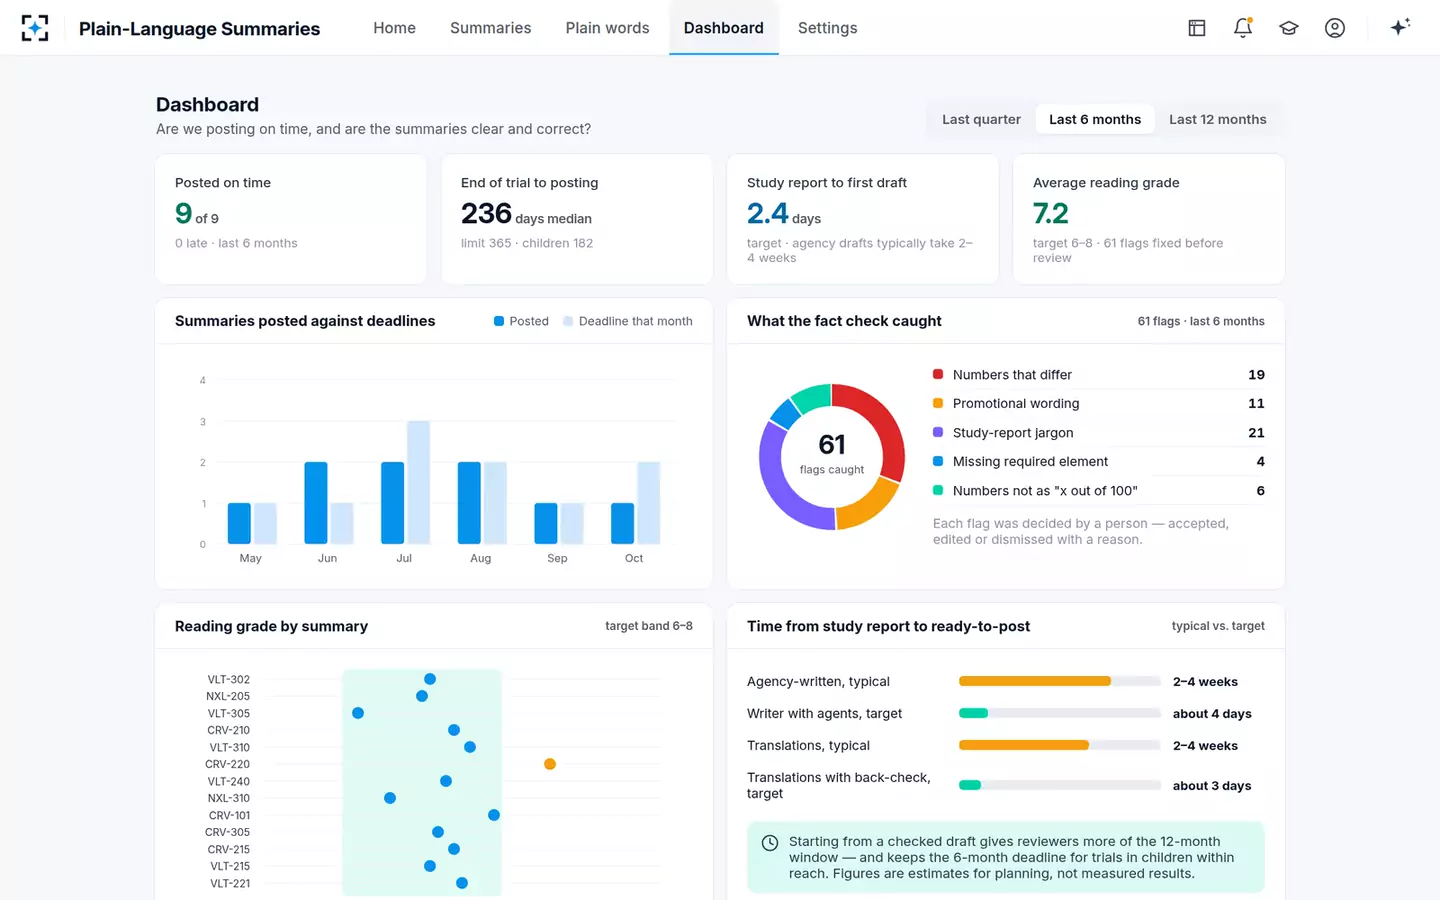Image resolution: width=1440 pixels, height=900 pixels.
Task: Click the blue Missing required element swatch
Action: tap(938, 461)
